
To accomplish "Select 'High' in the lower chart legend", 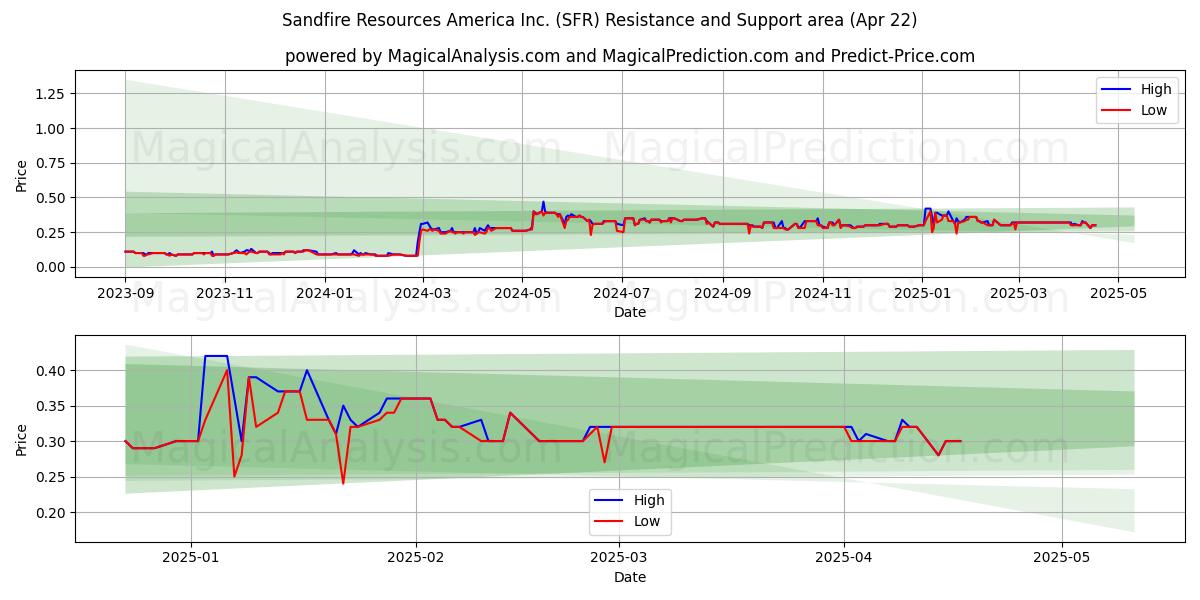I will click(649, 500).
